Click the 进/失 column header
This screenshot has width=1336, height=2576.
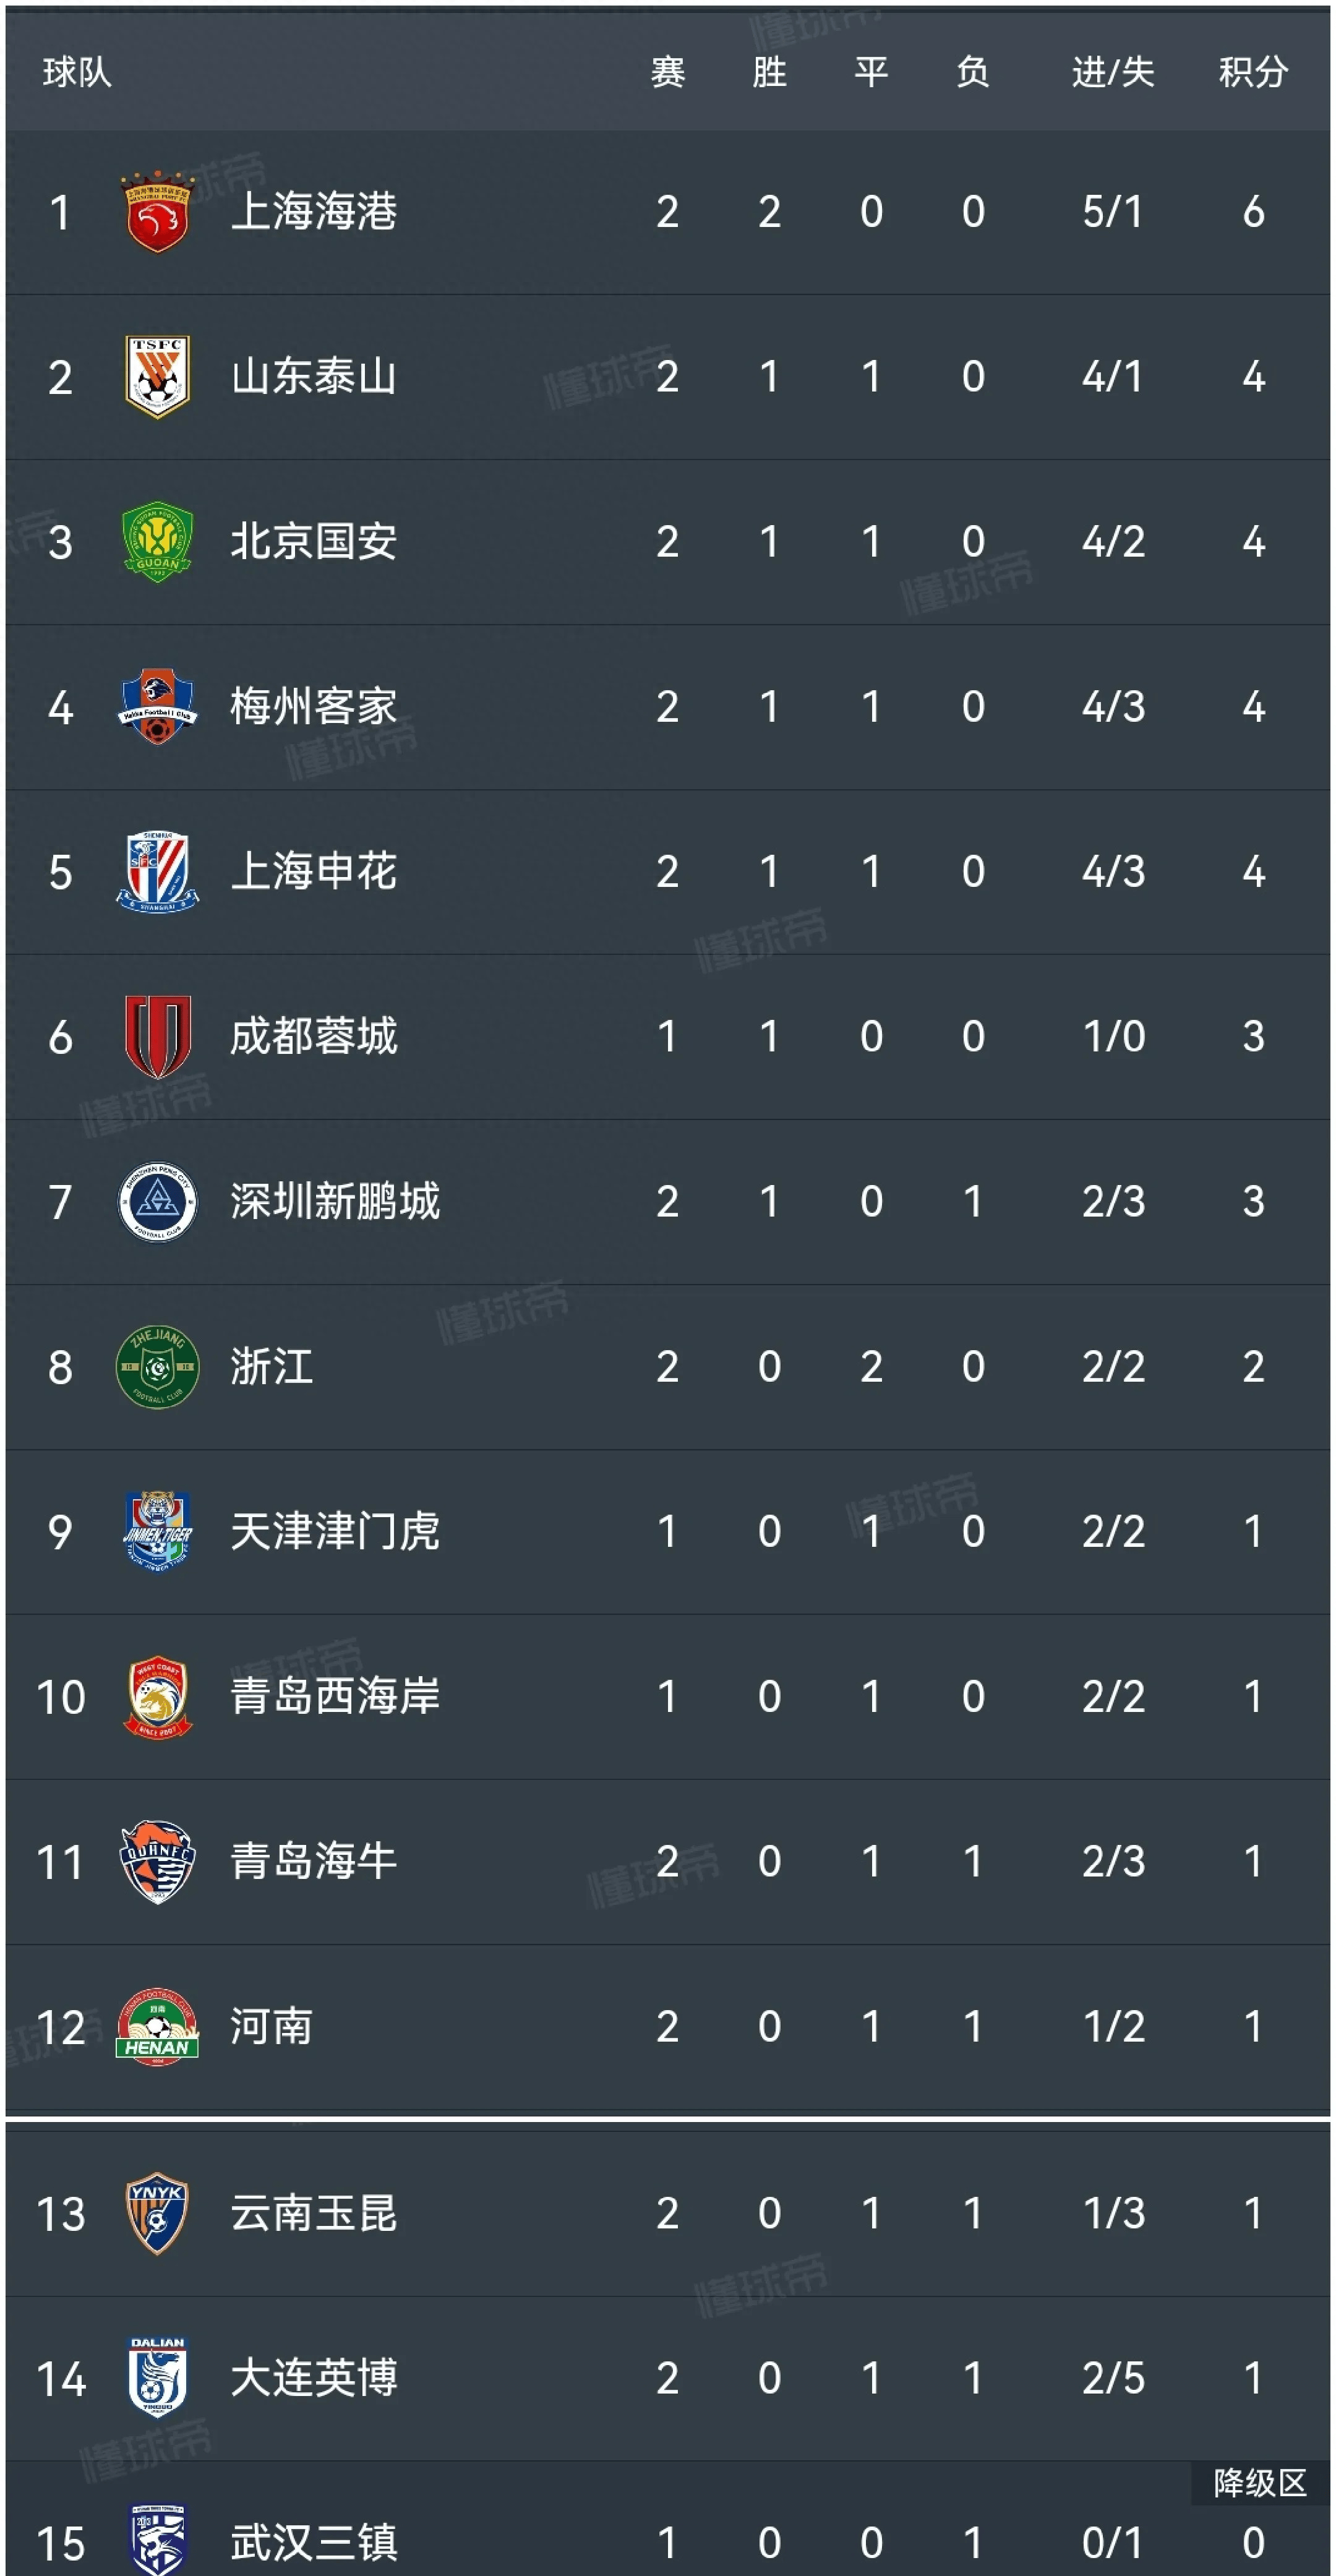click(1112, 72)
